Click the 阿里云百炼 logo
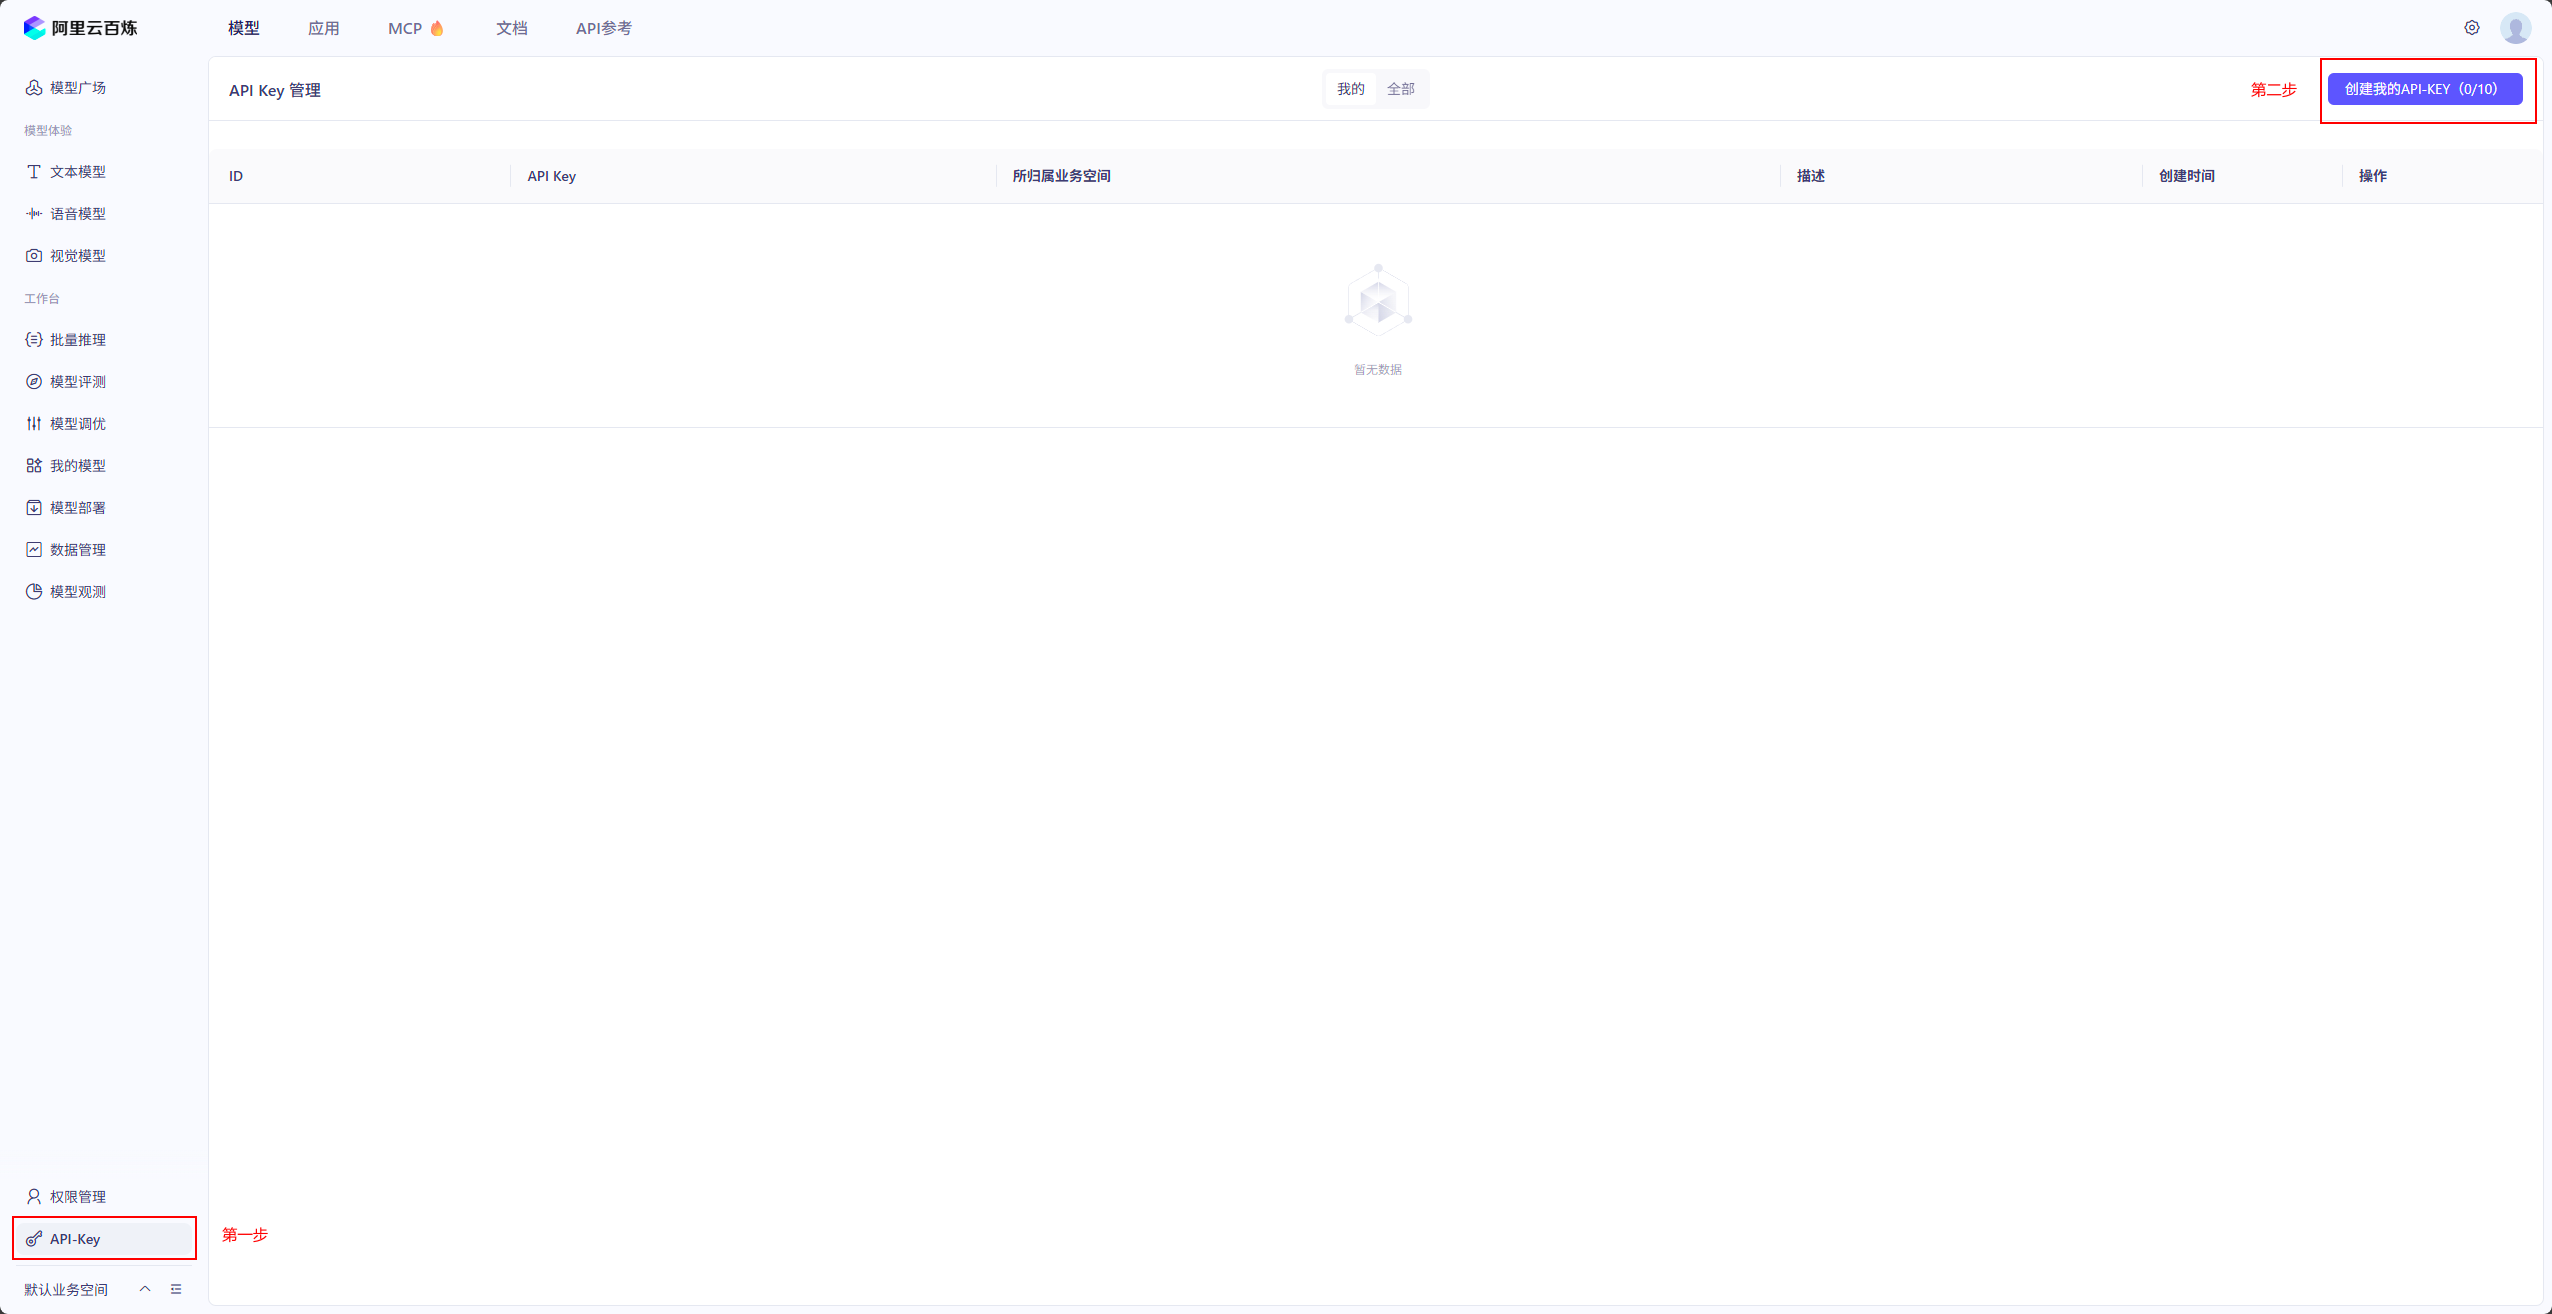The width and height of the screenshot is (2552, 1314). [80, 28]
